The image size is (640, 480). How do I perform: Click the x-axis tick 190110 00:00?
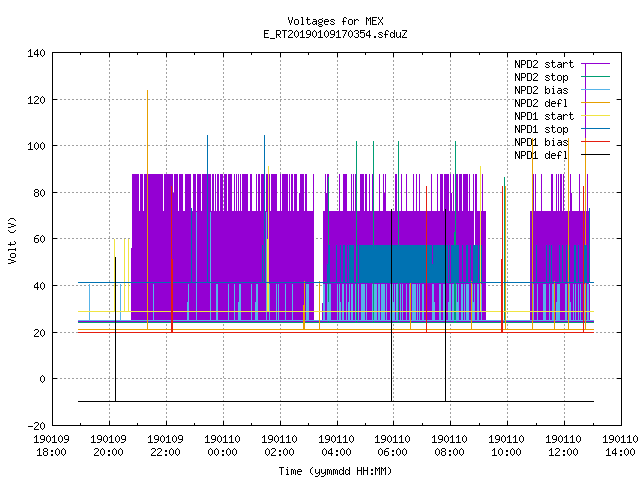click(x=222, y=446)
